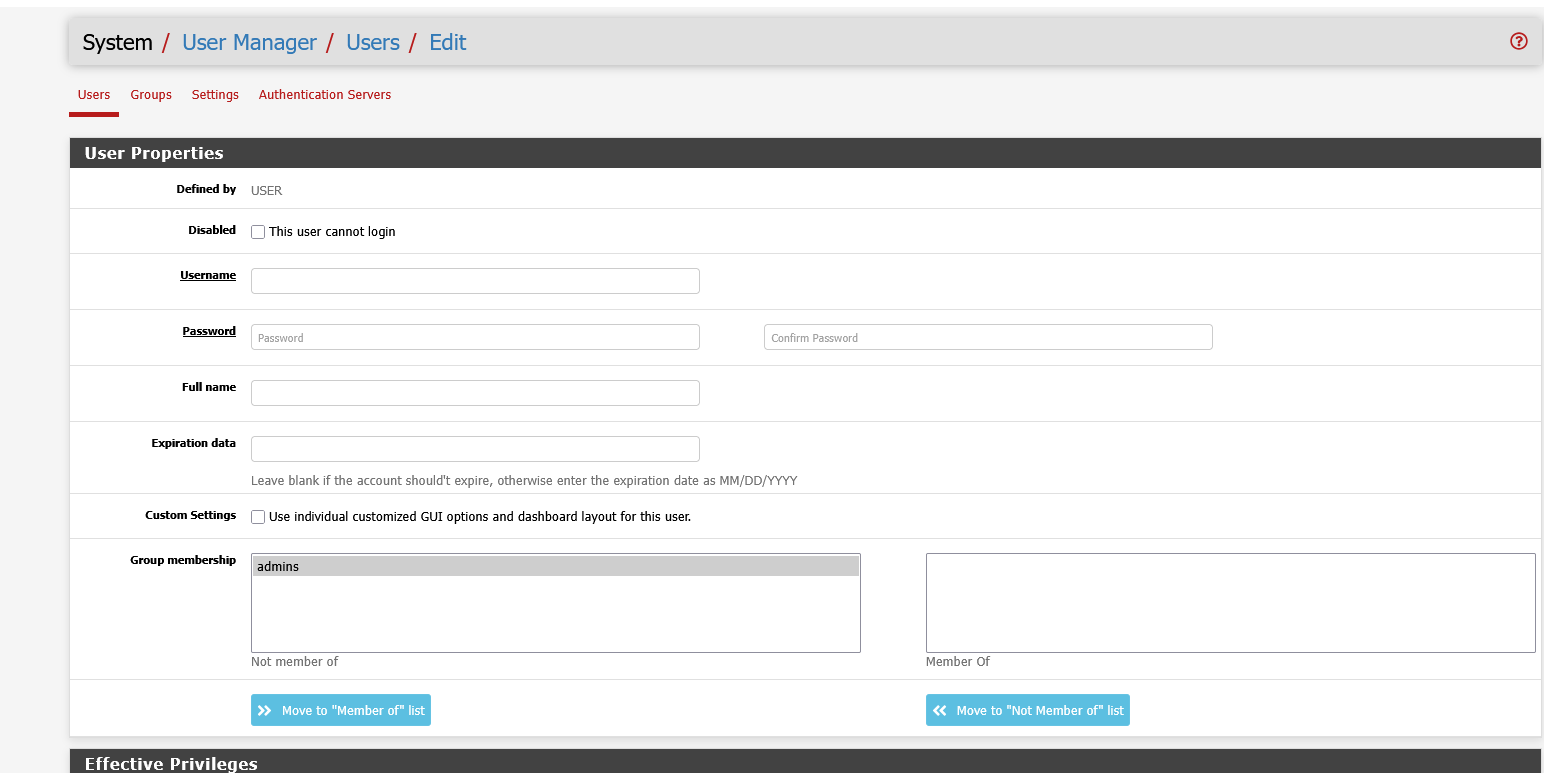Go to the Authentication Servers tab
This screenshot has width=1544, height=773.
(324, 94)
